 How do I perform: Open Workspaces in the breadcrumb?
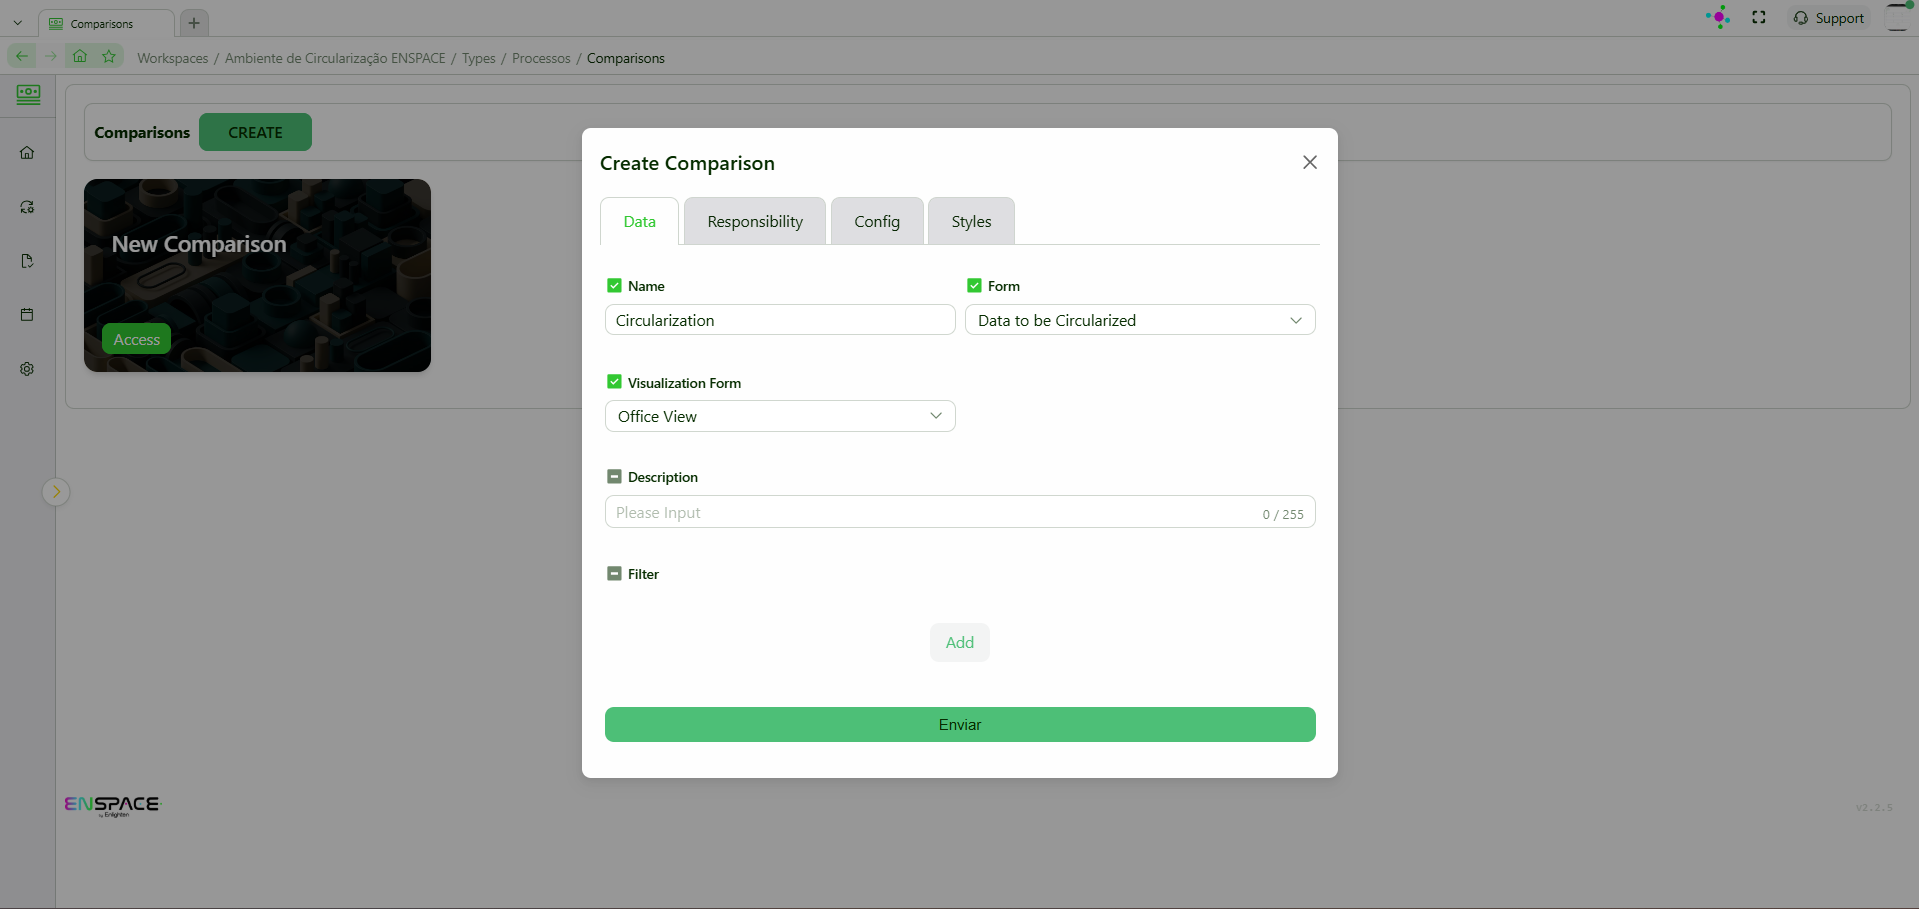click(x=173, y=58)
